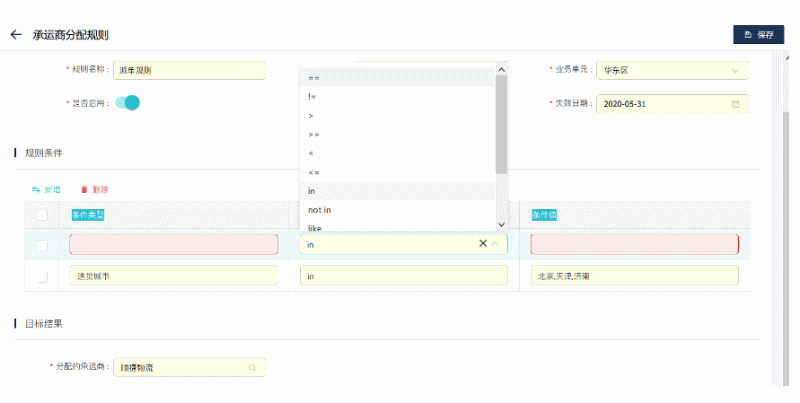This screenshot has width=800, height=403.
Task: Open the operator dropdown in 送货城市 row
Action: point(405,276)
